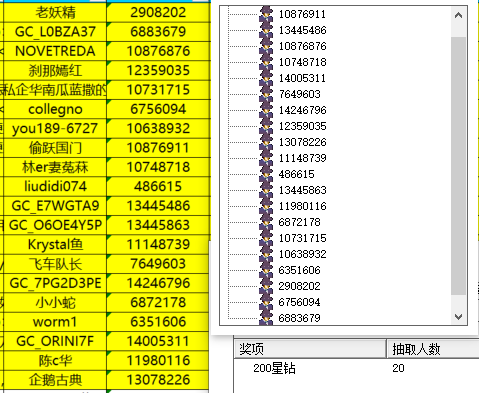Click the winner list scroll down arrow

click(458, 317)
